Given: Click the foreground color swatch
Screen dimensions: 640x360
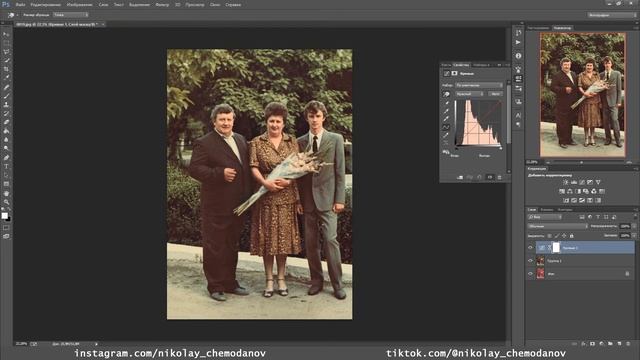Looking at the screenshot, I should (x=4, y=216).
